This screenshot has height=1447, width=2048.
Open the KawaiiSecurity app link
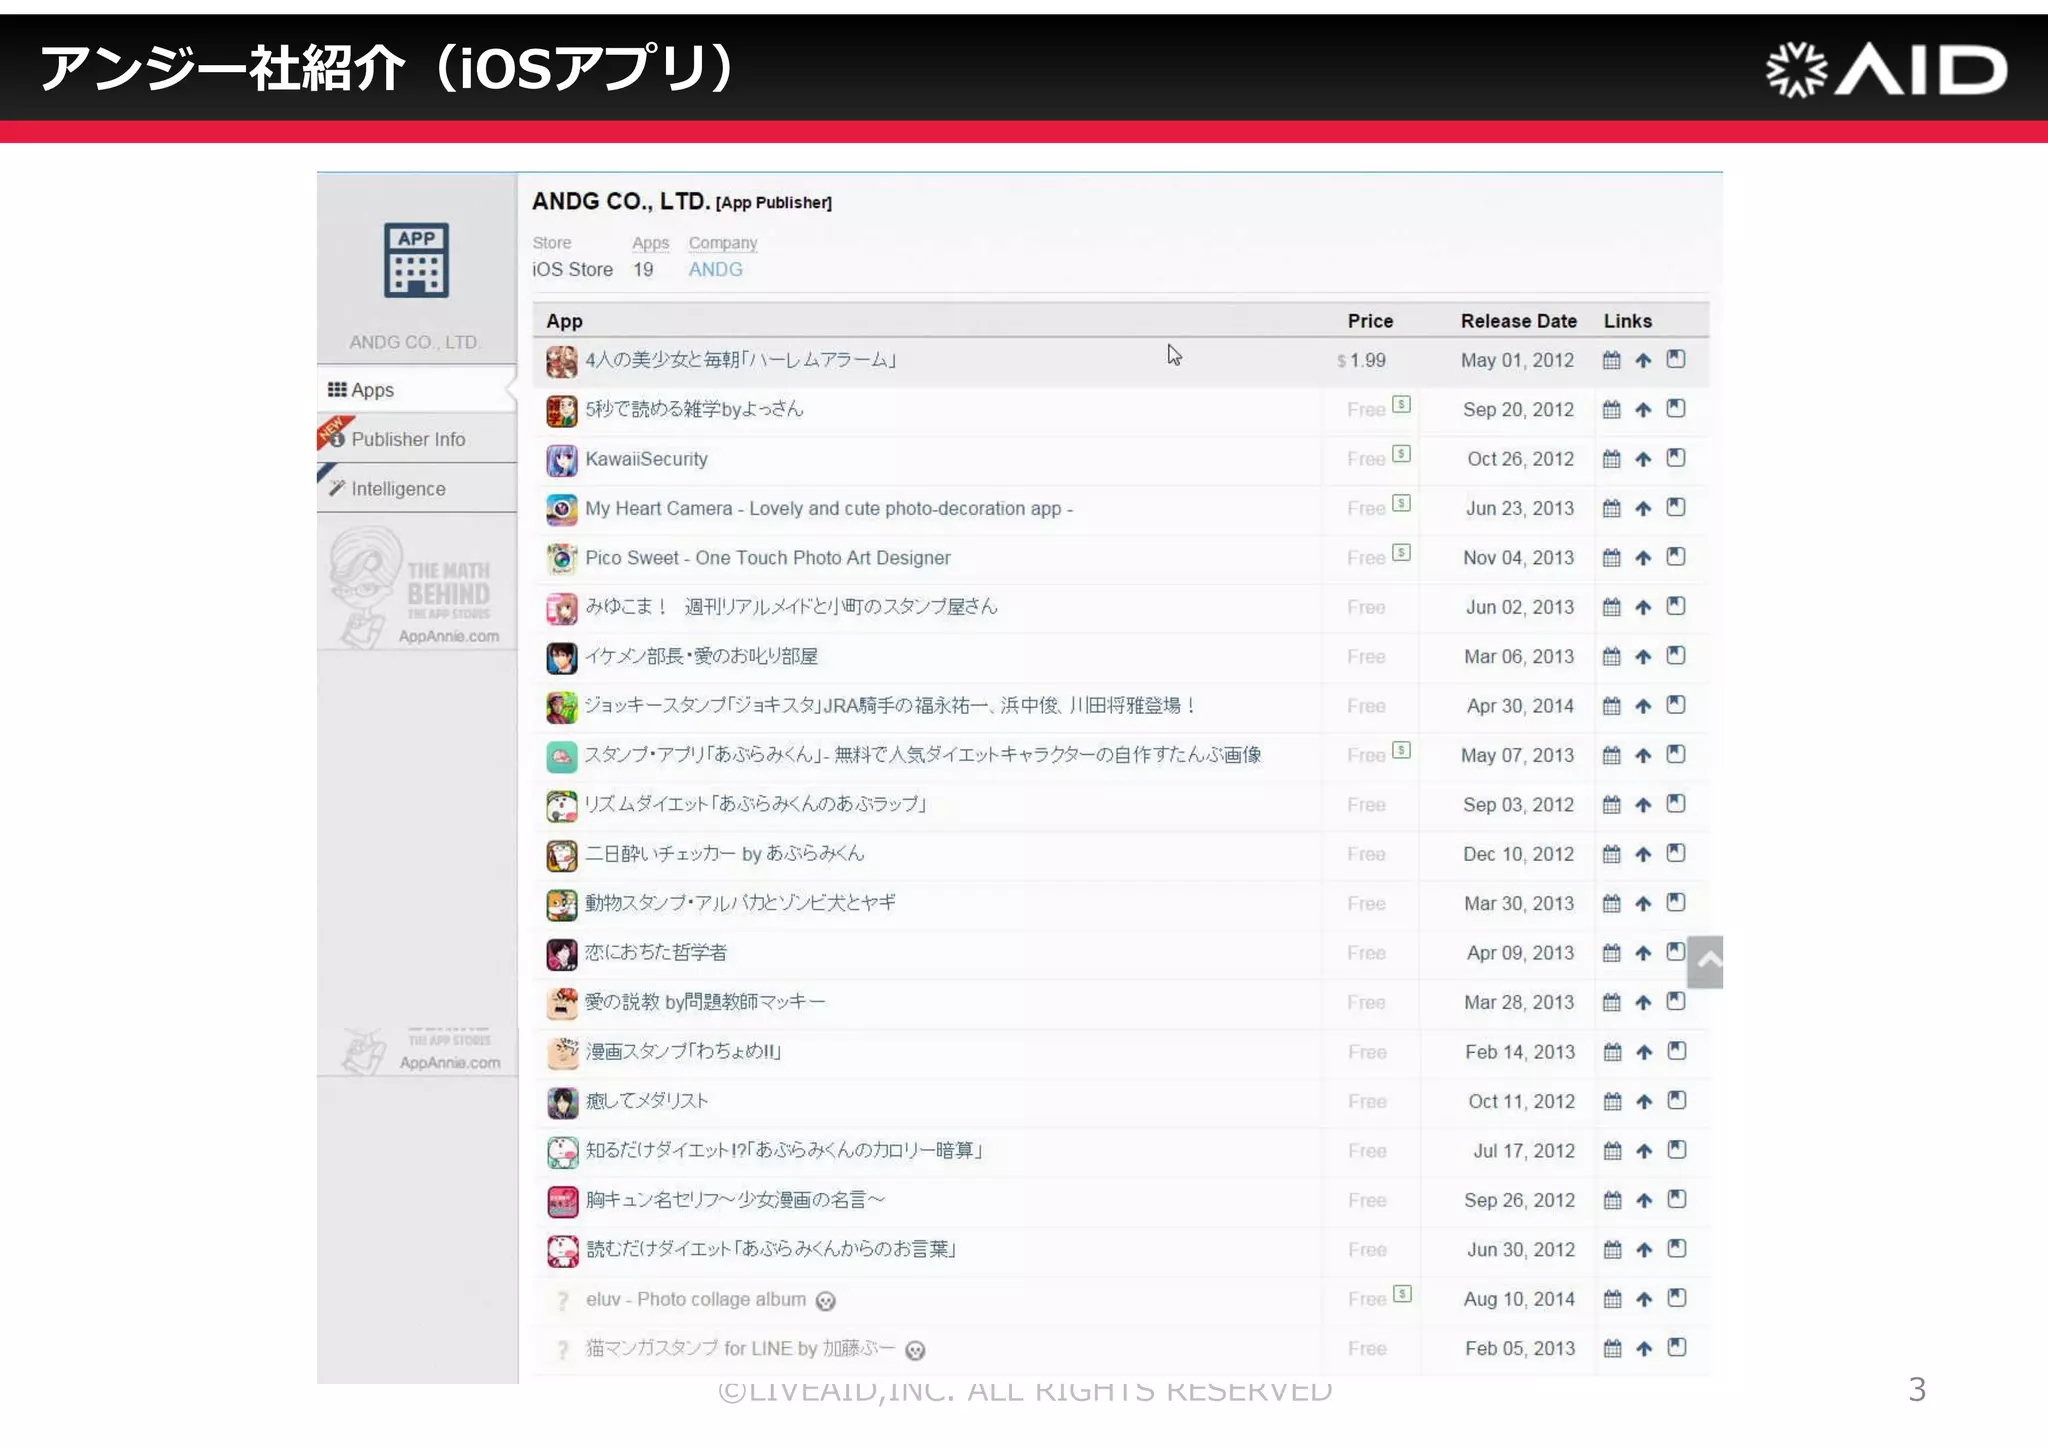(x=646, y=459)
